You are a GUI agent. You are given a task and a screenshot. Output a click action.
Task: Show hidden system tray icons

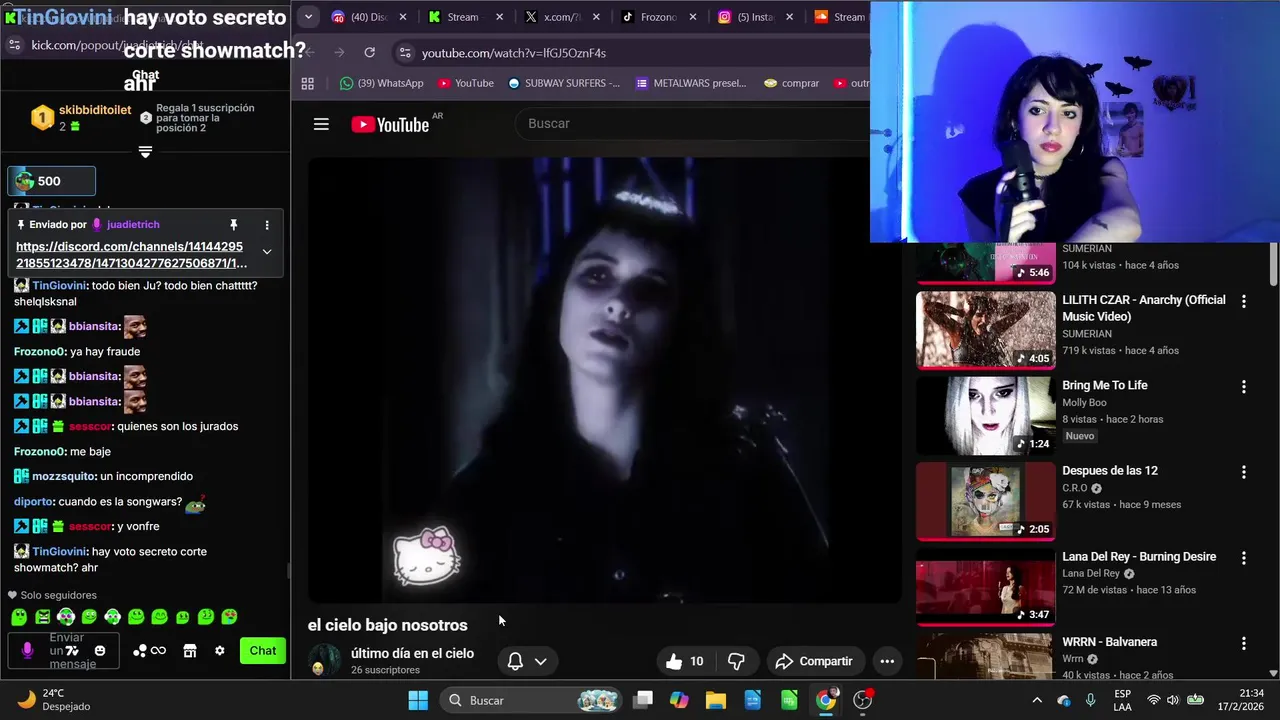1037,700
